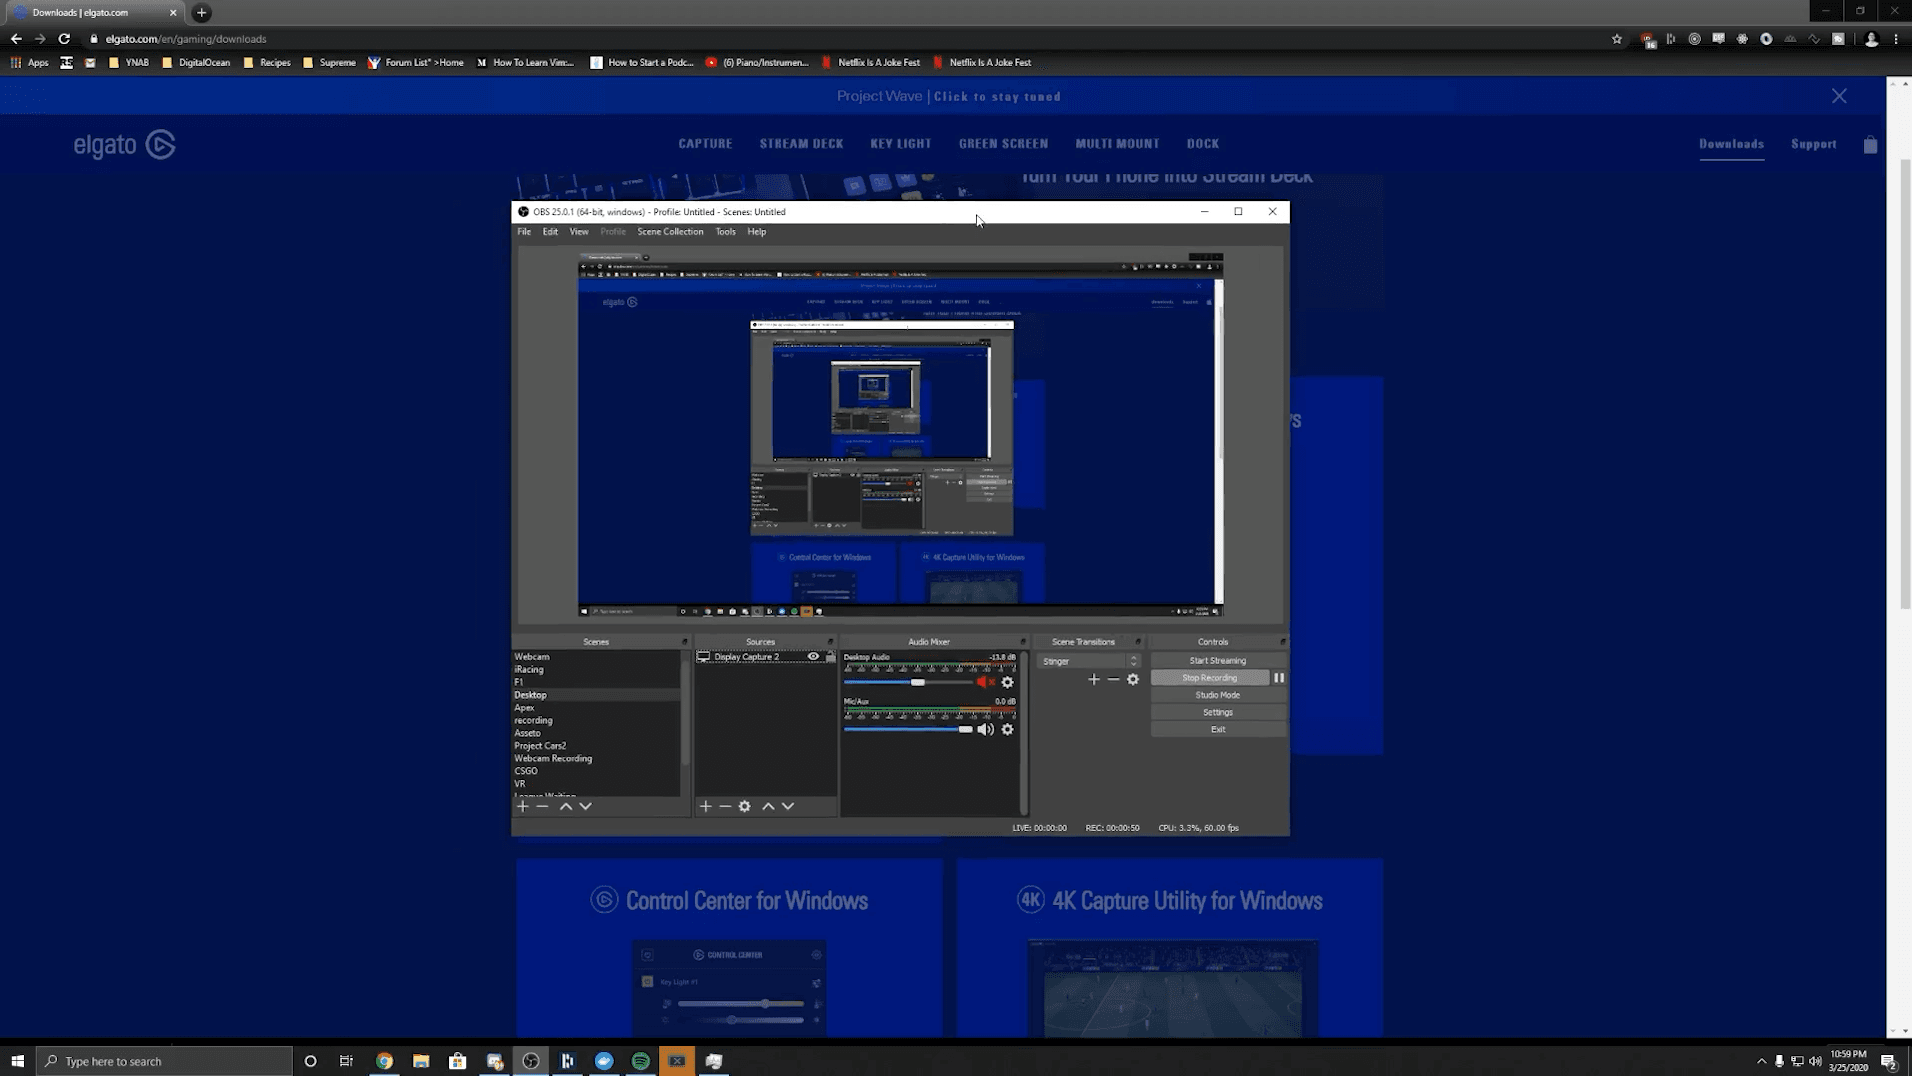Image resolution: width=1912 pixels, height=1076 pixels.
Task: Open Stream Deck link in Elgato nav
Action: (x=801, y=144)
